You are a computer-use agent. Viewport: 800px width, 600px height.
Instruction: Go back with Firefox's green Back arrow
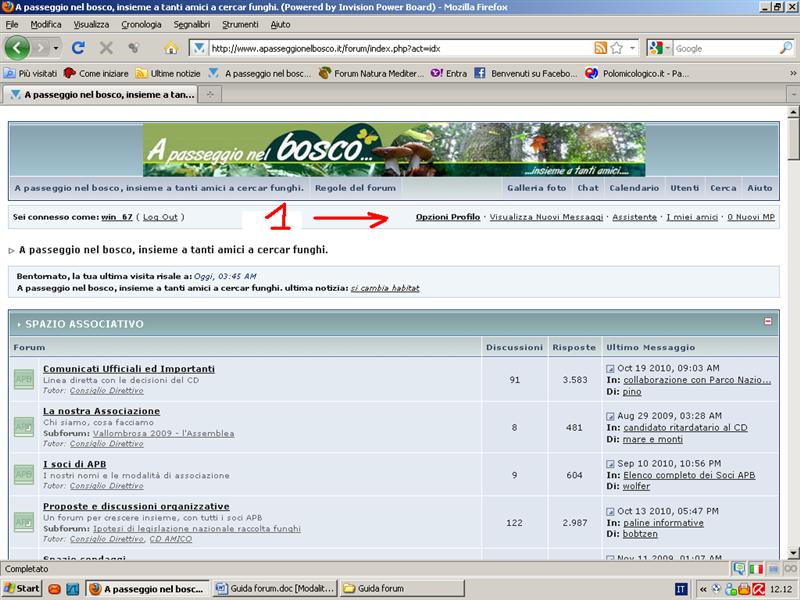click(x=17, y=48)
